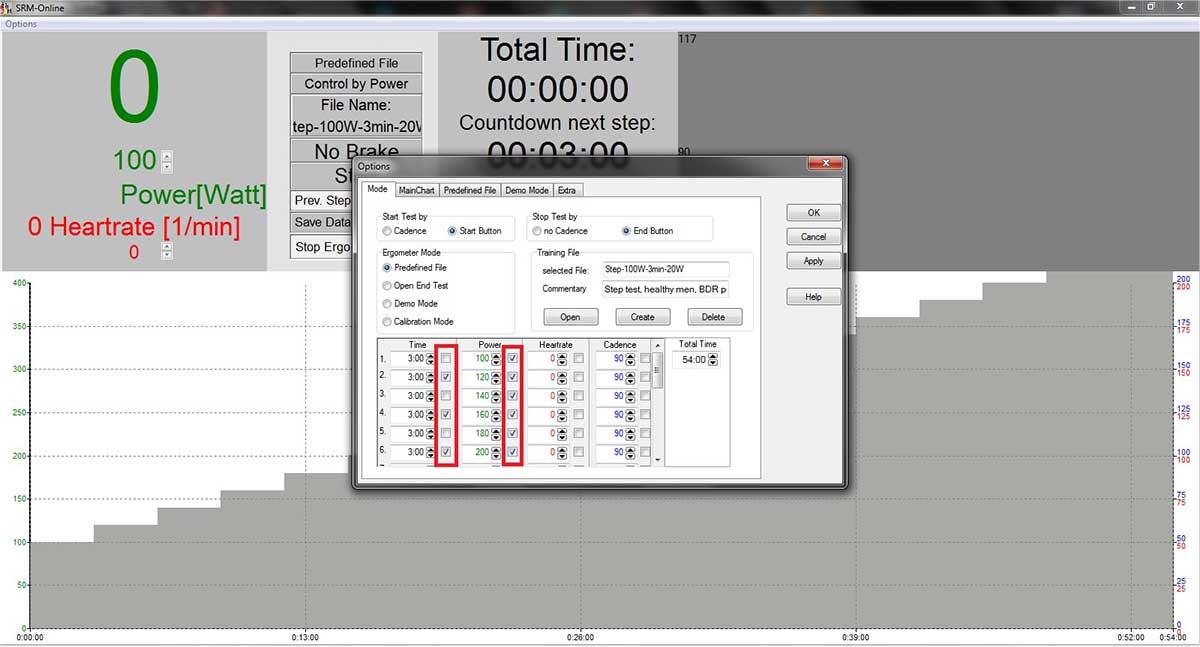Tick the Heartrate checkbox in row 2
1200x647 pixels.
pyautogui.click(x=579, y=377)
